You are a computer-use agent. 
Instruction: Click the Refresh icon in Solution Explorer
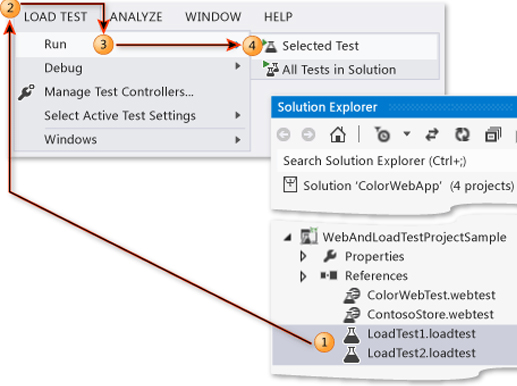point(462,135)
